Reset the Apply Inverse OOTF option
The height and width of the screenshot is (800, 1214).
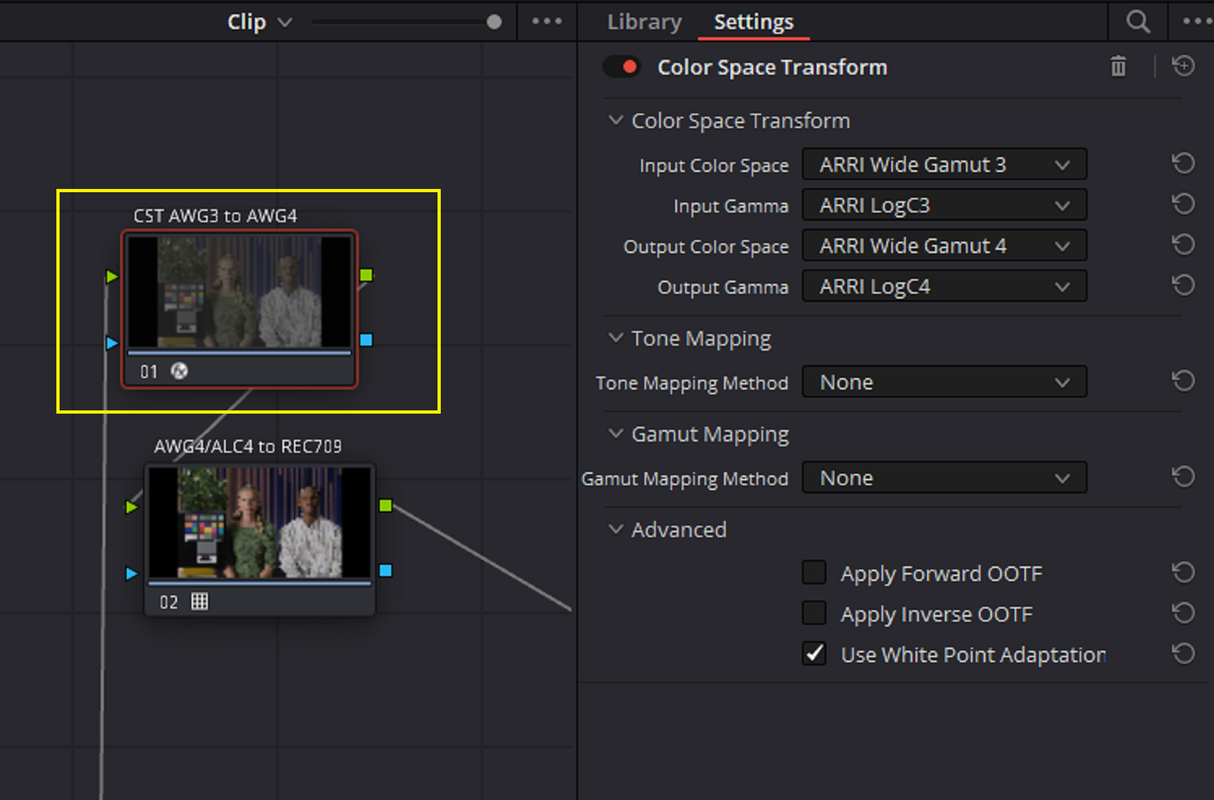pos(1183,613)
